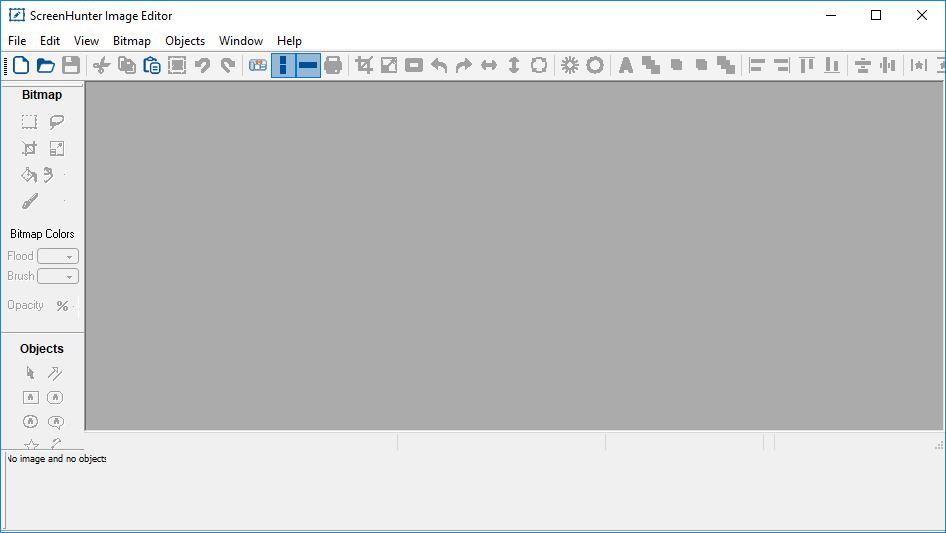
Task: Open the Objects menu
Action: 185,41
